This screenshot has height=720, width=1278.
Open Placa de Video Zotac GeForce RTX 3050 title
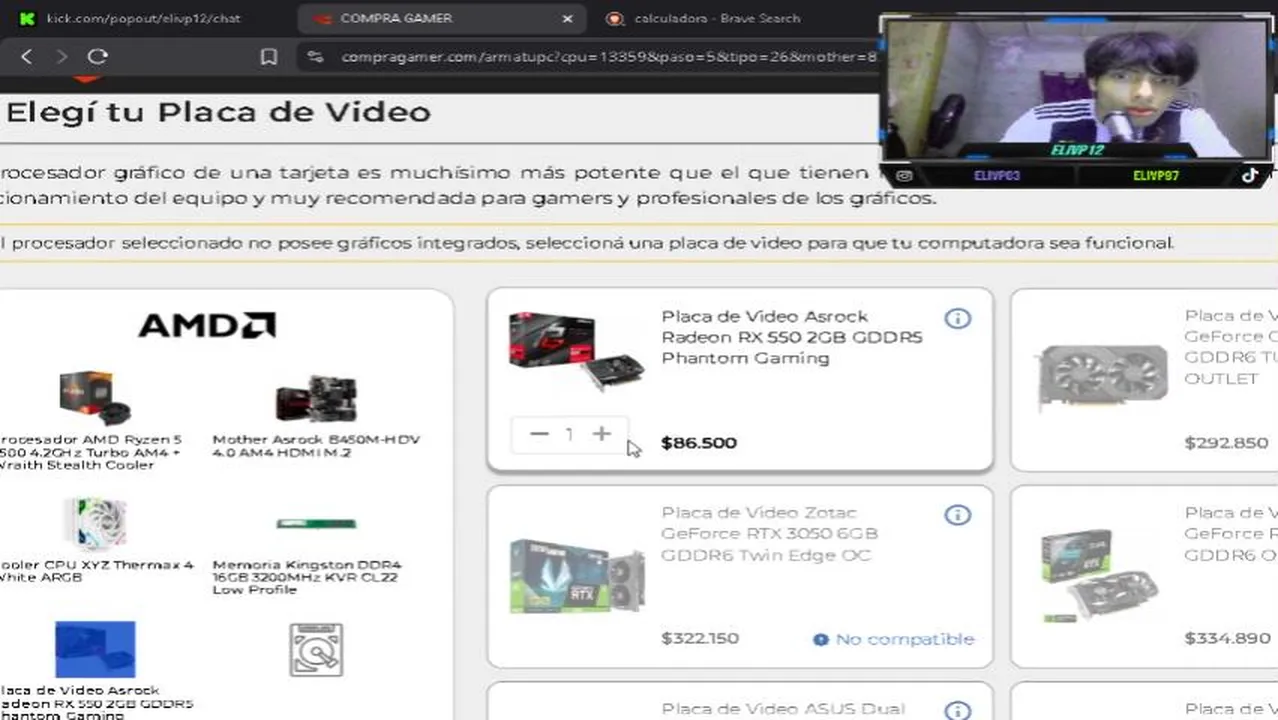(770, 534)
